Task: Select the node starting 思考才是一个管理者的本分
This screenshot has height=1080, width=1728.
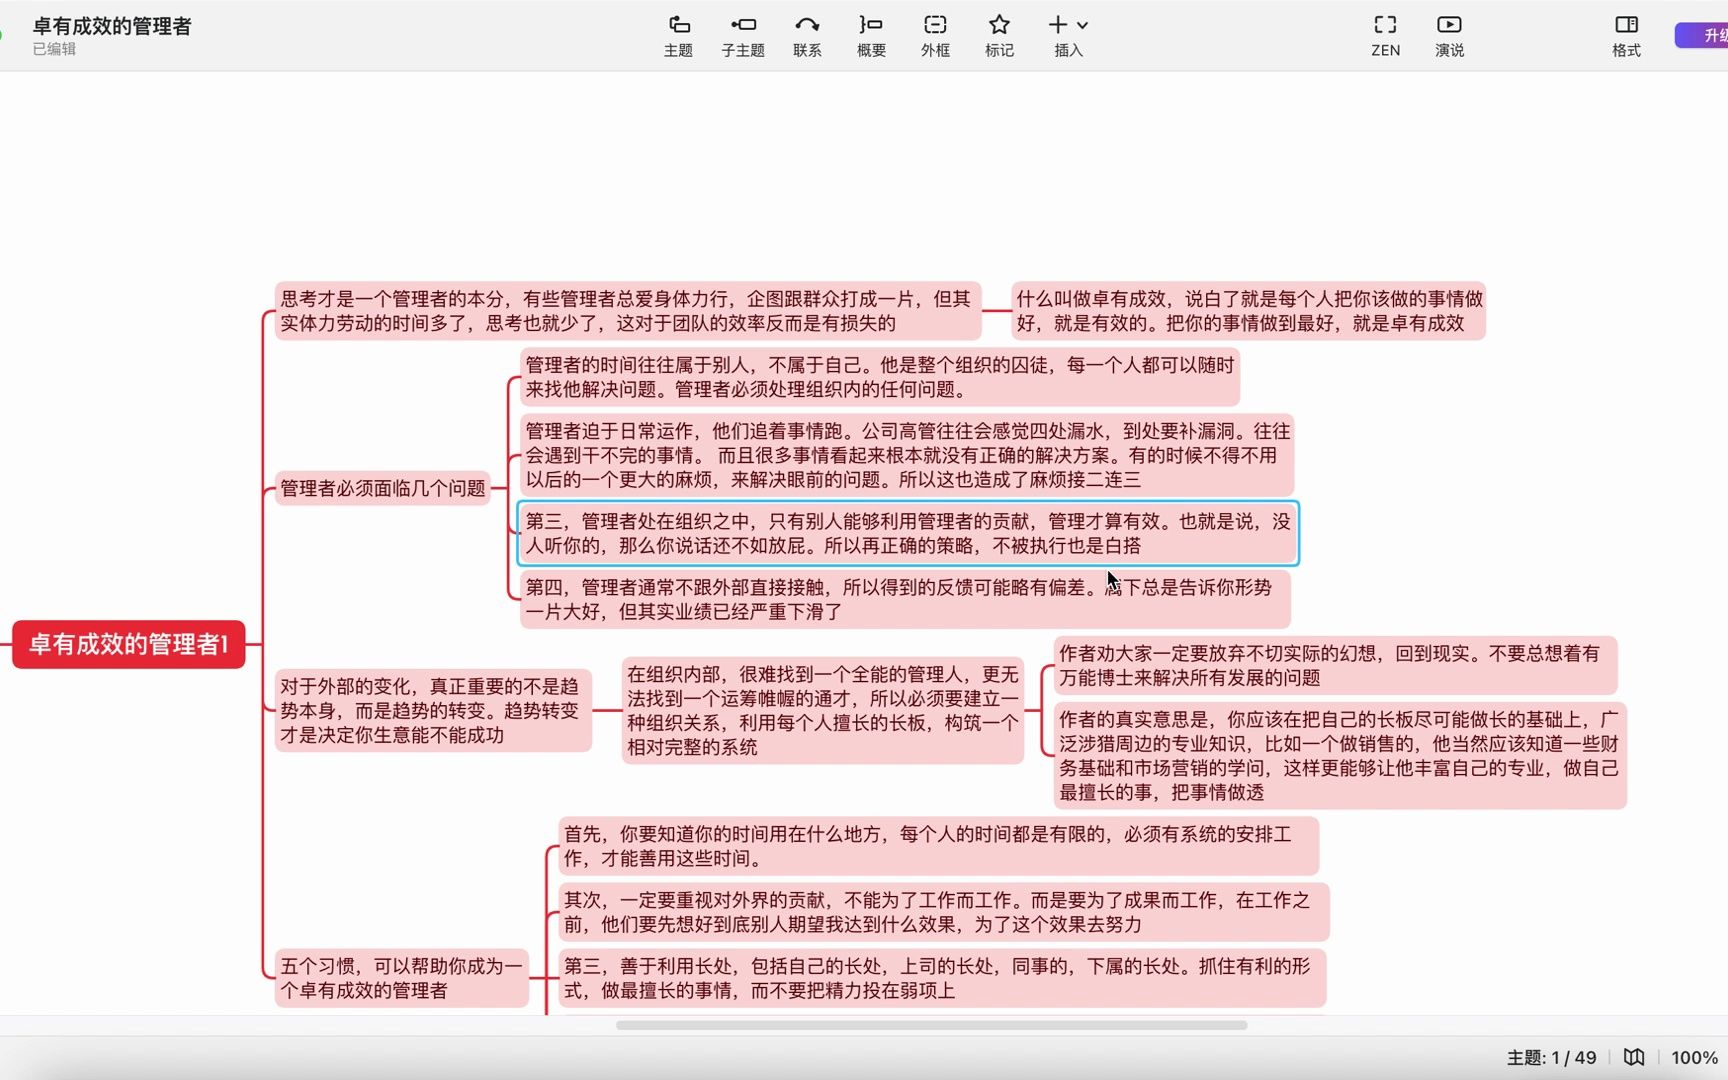Action: coord(627,311)
